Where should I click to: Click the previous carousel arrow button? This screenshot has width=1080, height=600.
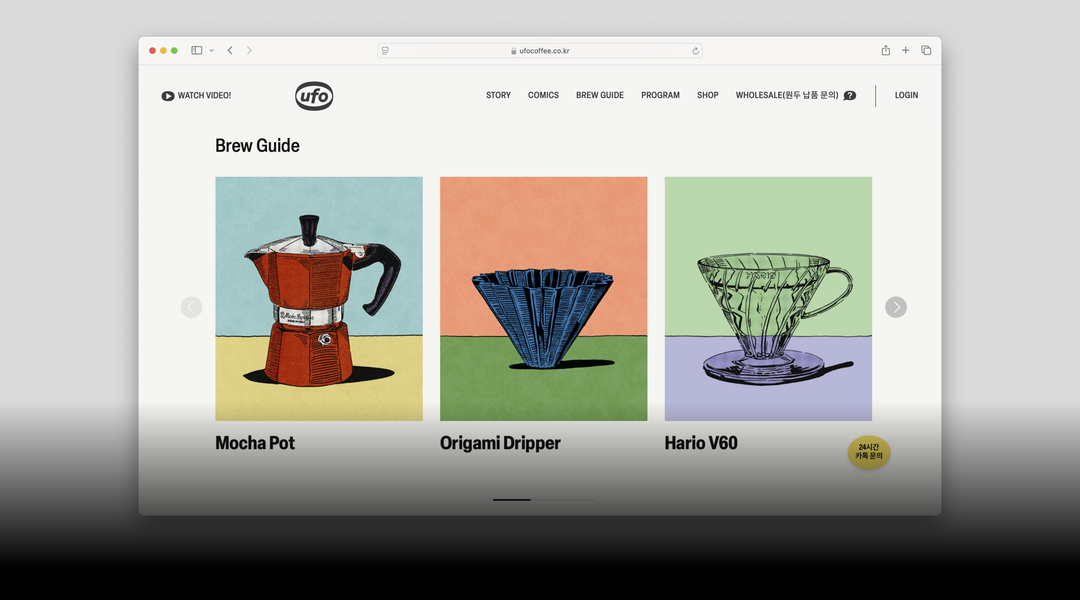[x=191, y=307]
